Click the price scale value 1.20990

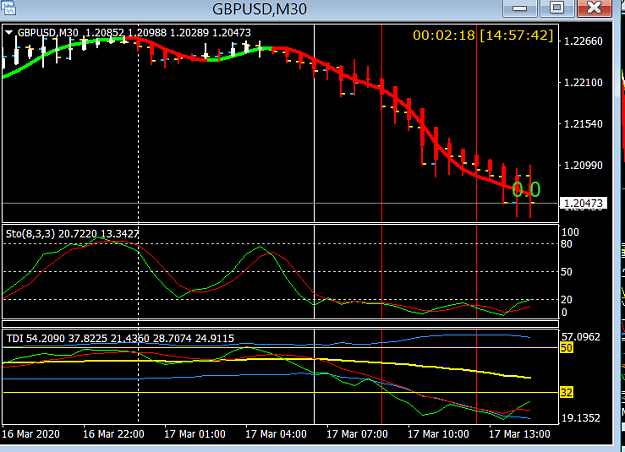coord(583,165)
